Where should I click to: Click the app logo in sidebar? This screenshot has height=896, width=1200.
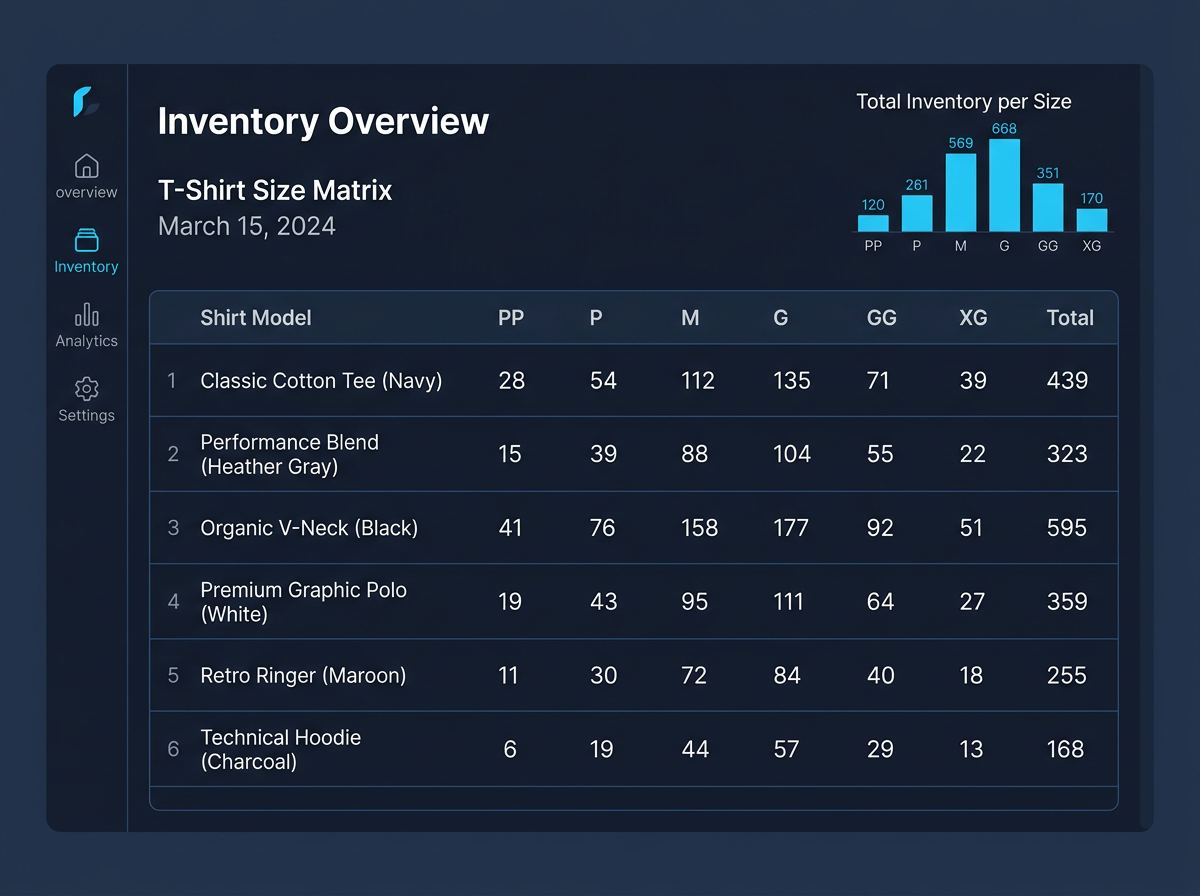(x=85, y=102)
